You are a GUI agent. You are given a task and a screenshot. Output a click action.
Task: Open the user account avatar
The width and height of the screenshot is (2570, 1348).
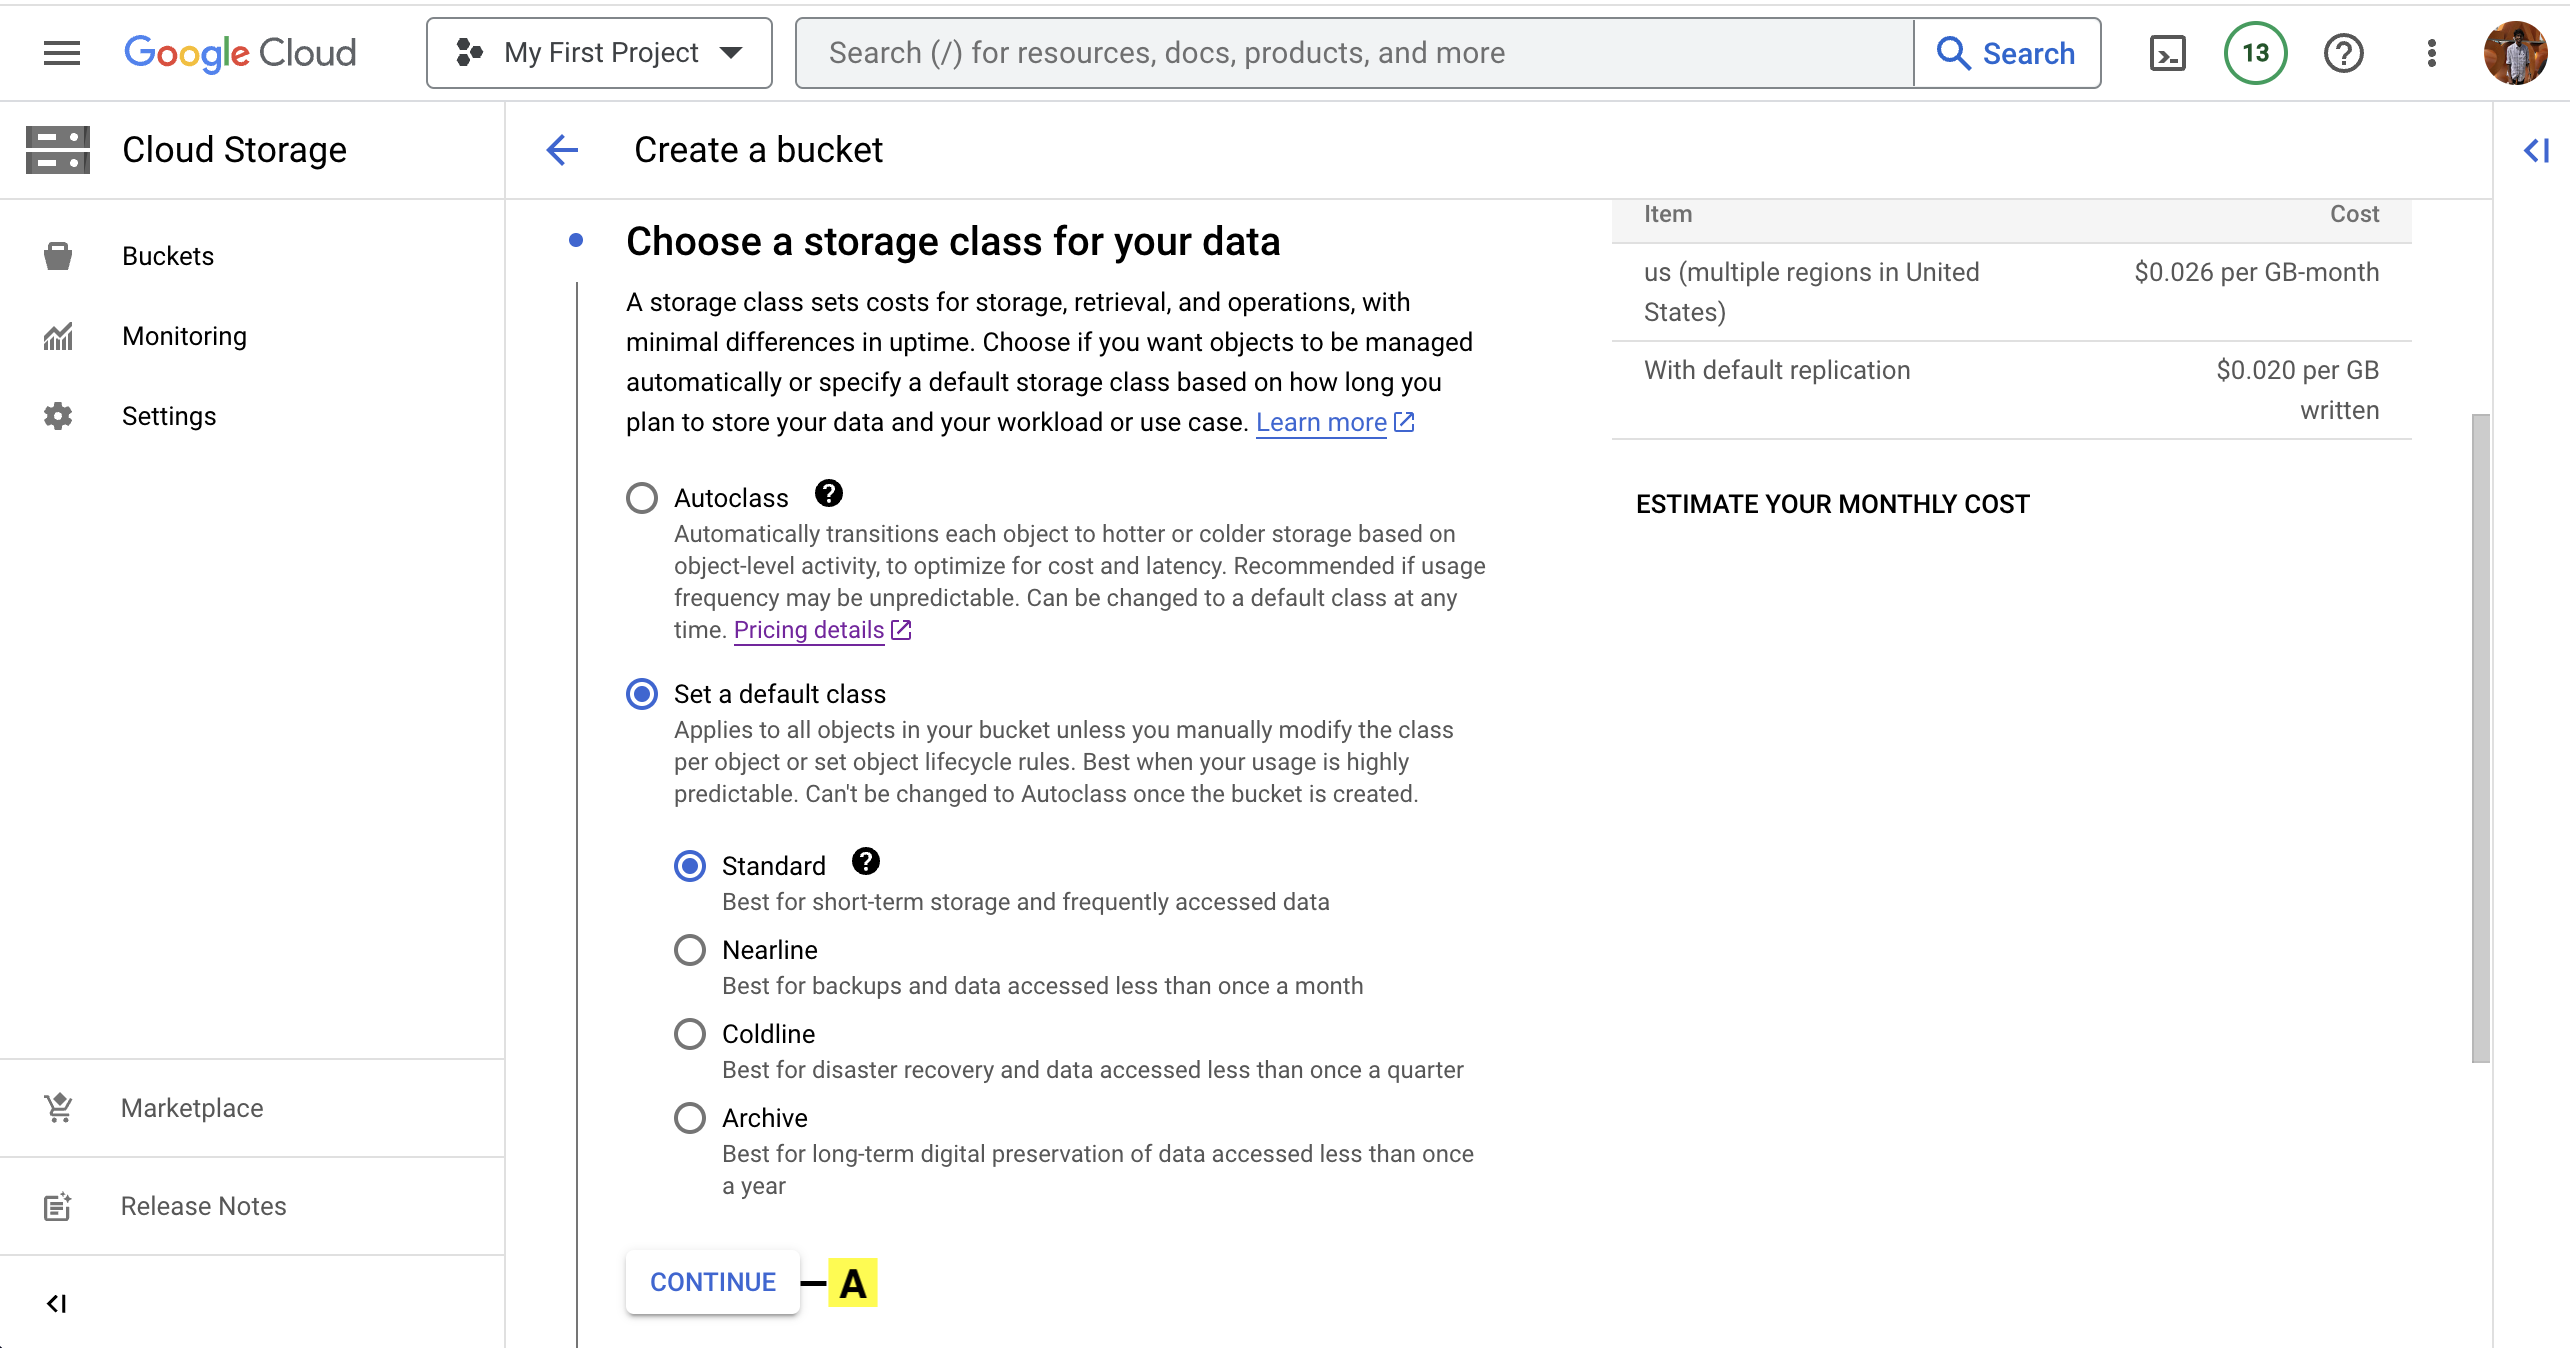2515,53
